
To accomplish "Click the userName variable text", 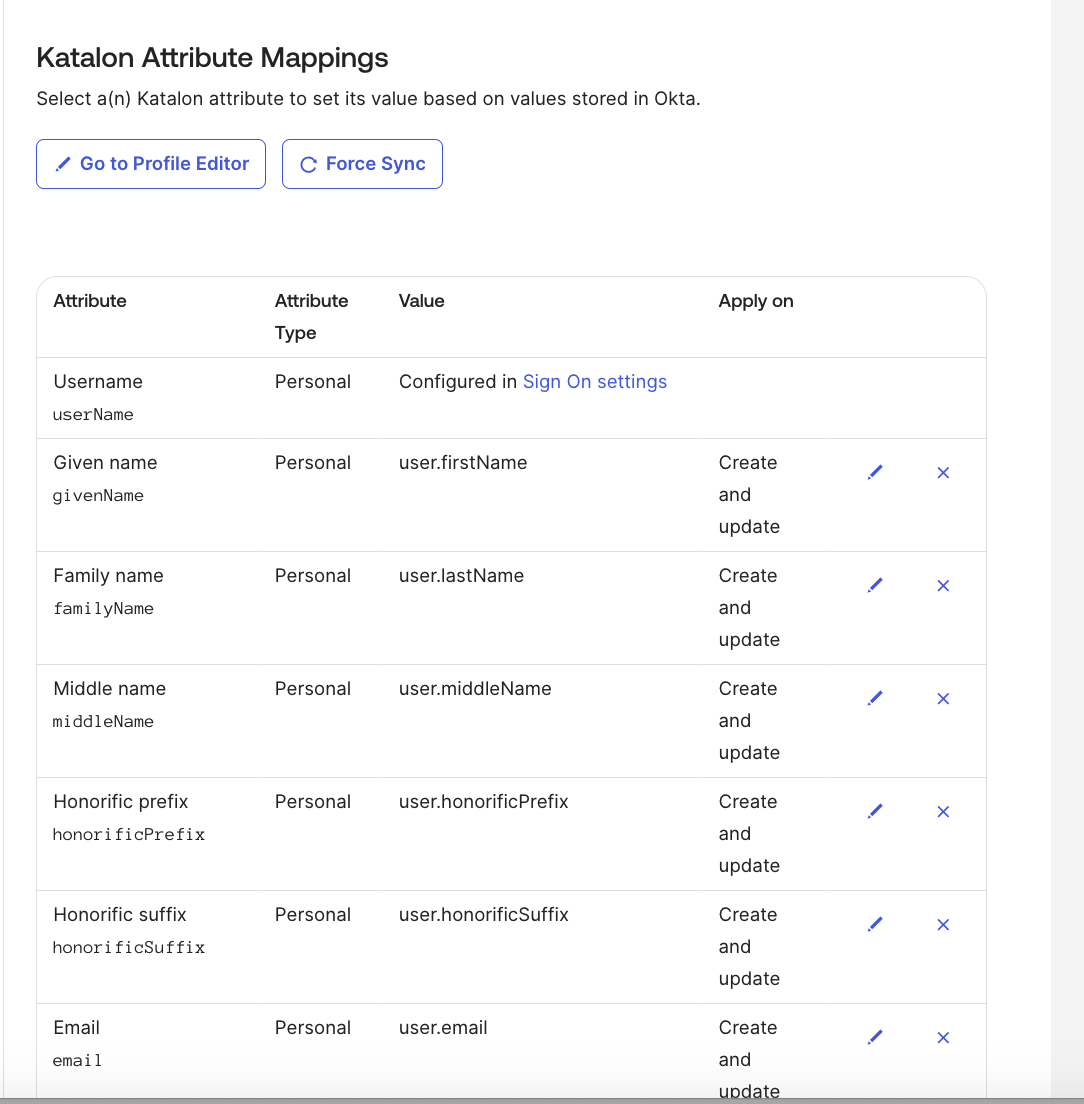I will point(93,415).
